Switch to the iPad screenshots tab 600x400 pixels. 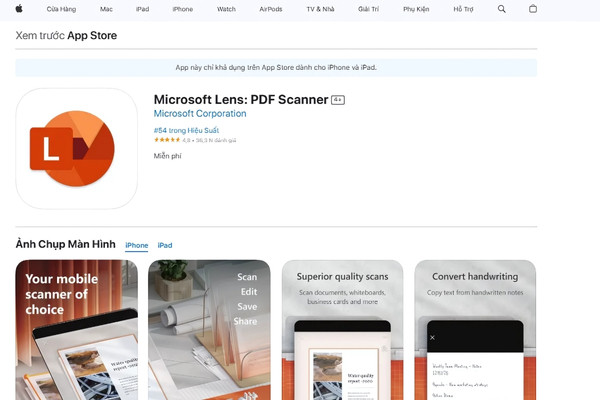click(x=165, y=245)
